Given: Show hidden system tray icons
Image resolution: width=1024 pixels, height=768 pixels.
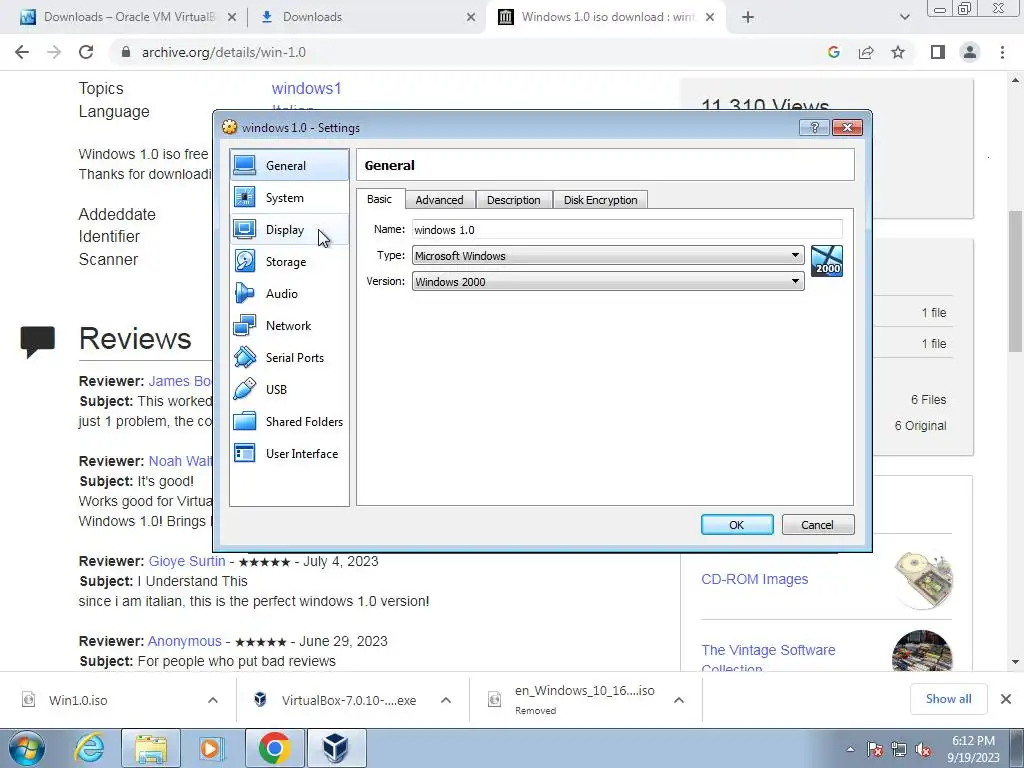Looking at the screenshot, I should coord(850,750).
